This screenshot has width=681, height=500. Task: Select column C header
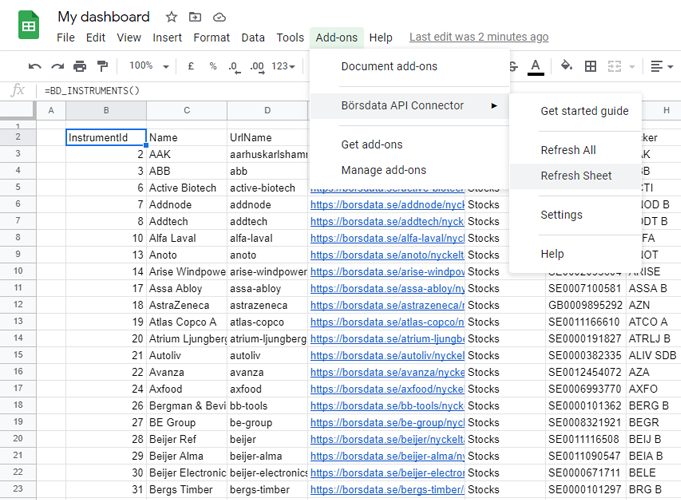click(187, 110)
